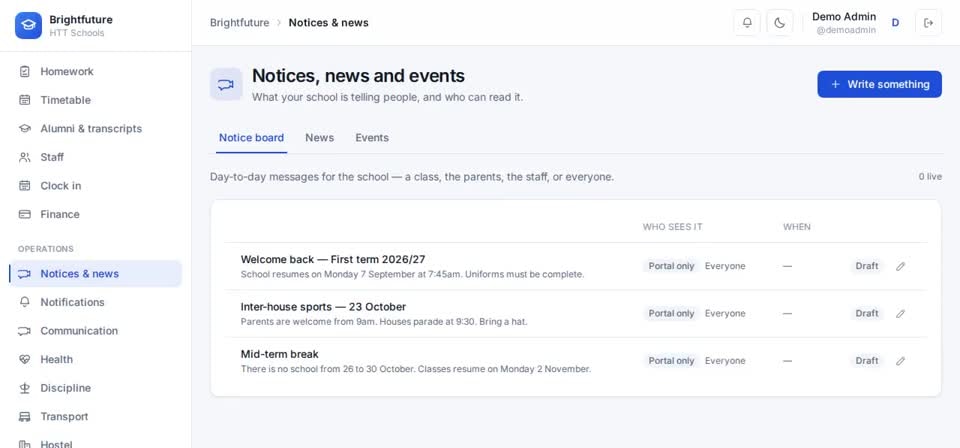Click the Finance card icon
The image size is (960, 448).
pyautogui.click(x=24, y=214)
